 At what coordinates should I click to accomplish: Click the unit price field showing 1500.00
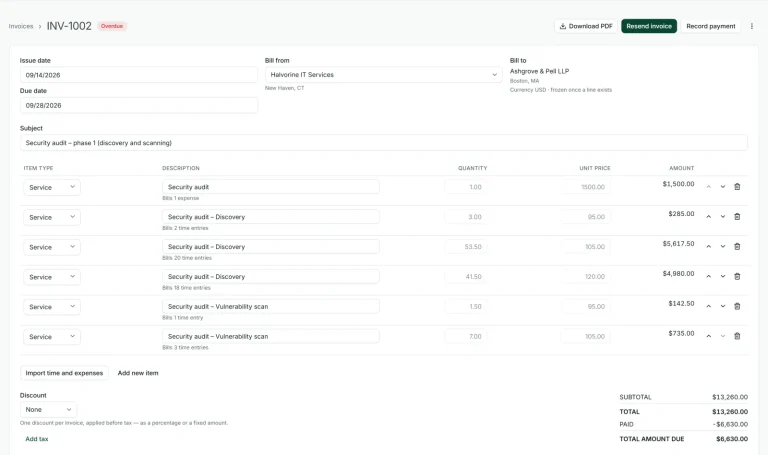[586, 187]
